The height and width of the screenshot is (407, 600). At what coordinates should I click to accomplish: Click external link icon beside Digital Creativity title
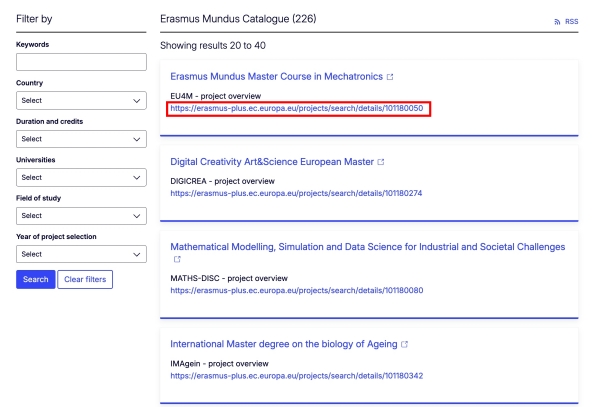381,161
